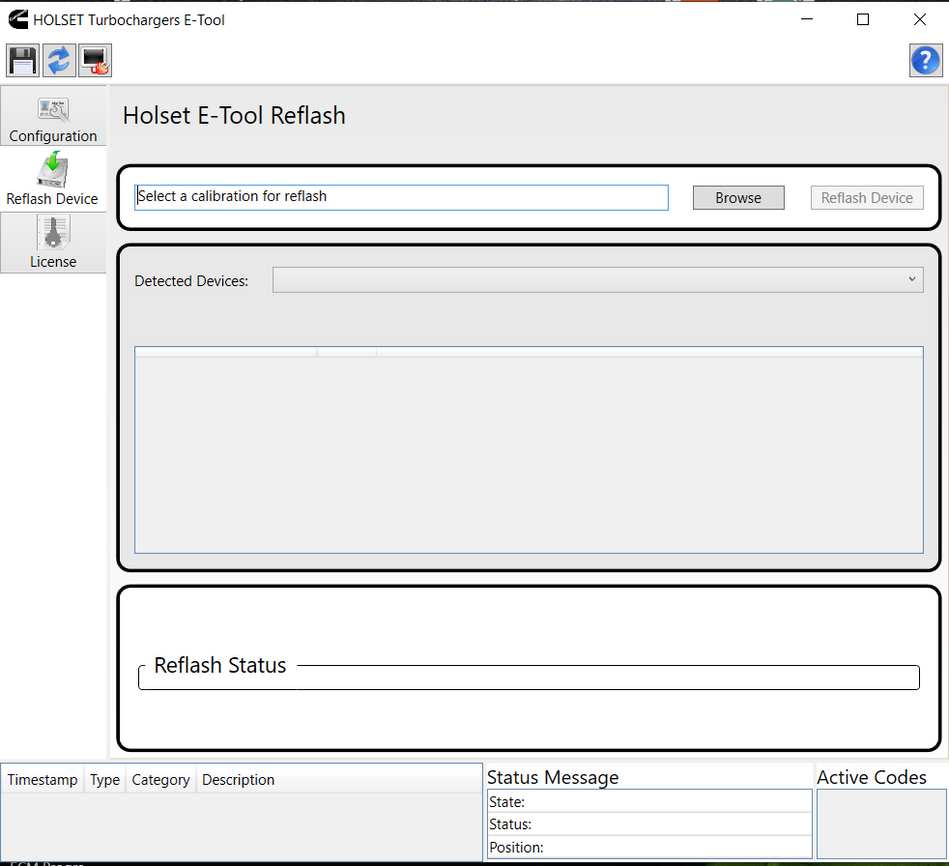
Task: Select the Category column header in log
Action: point(160,780)
